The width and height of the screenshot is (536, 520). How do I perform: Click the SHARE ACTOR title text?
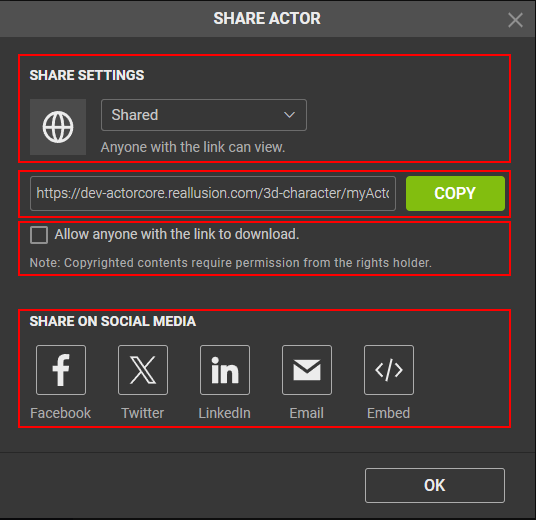267,18
